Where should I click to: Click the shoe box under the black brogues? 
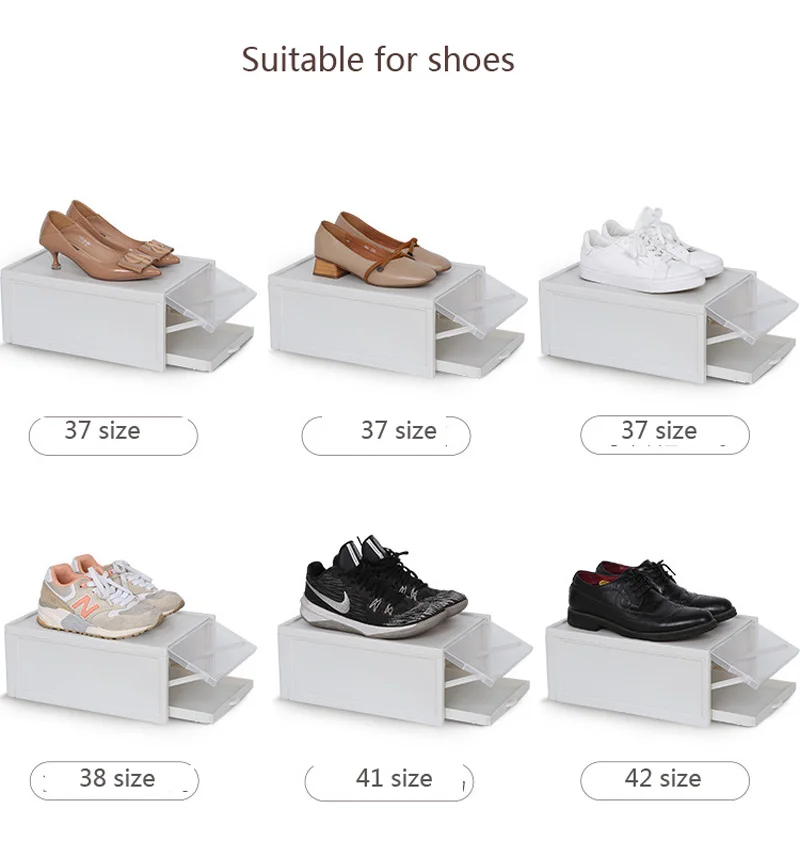pos(672,672)
